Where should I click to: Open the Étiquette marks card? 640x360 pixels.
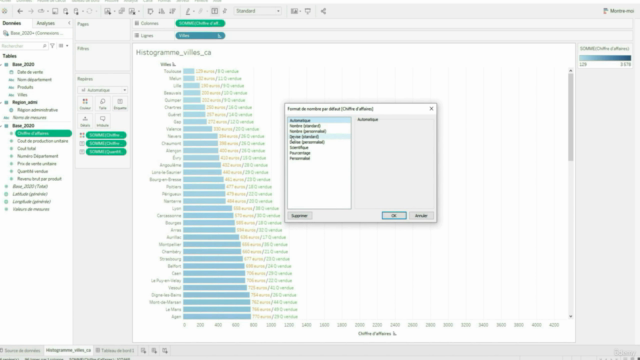pyautogui.click(x=120, y=104)
